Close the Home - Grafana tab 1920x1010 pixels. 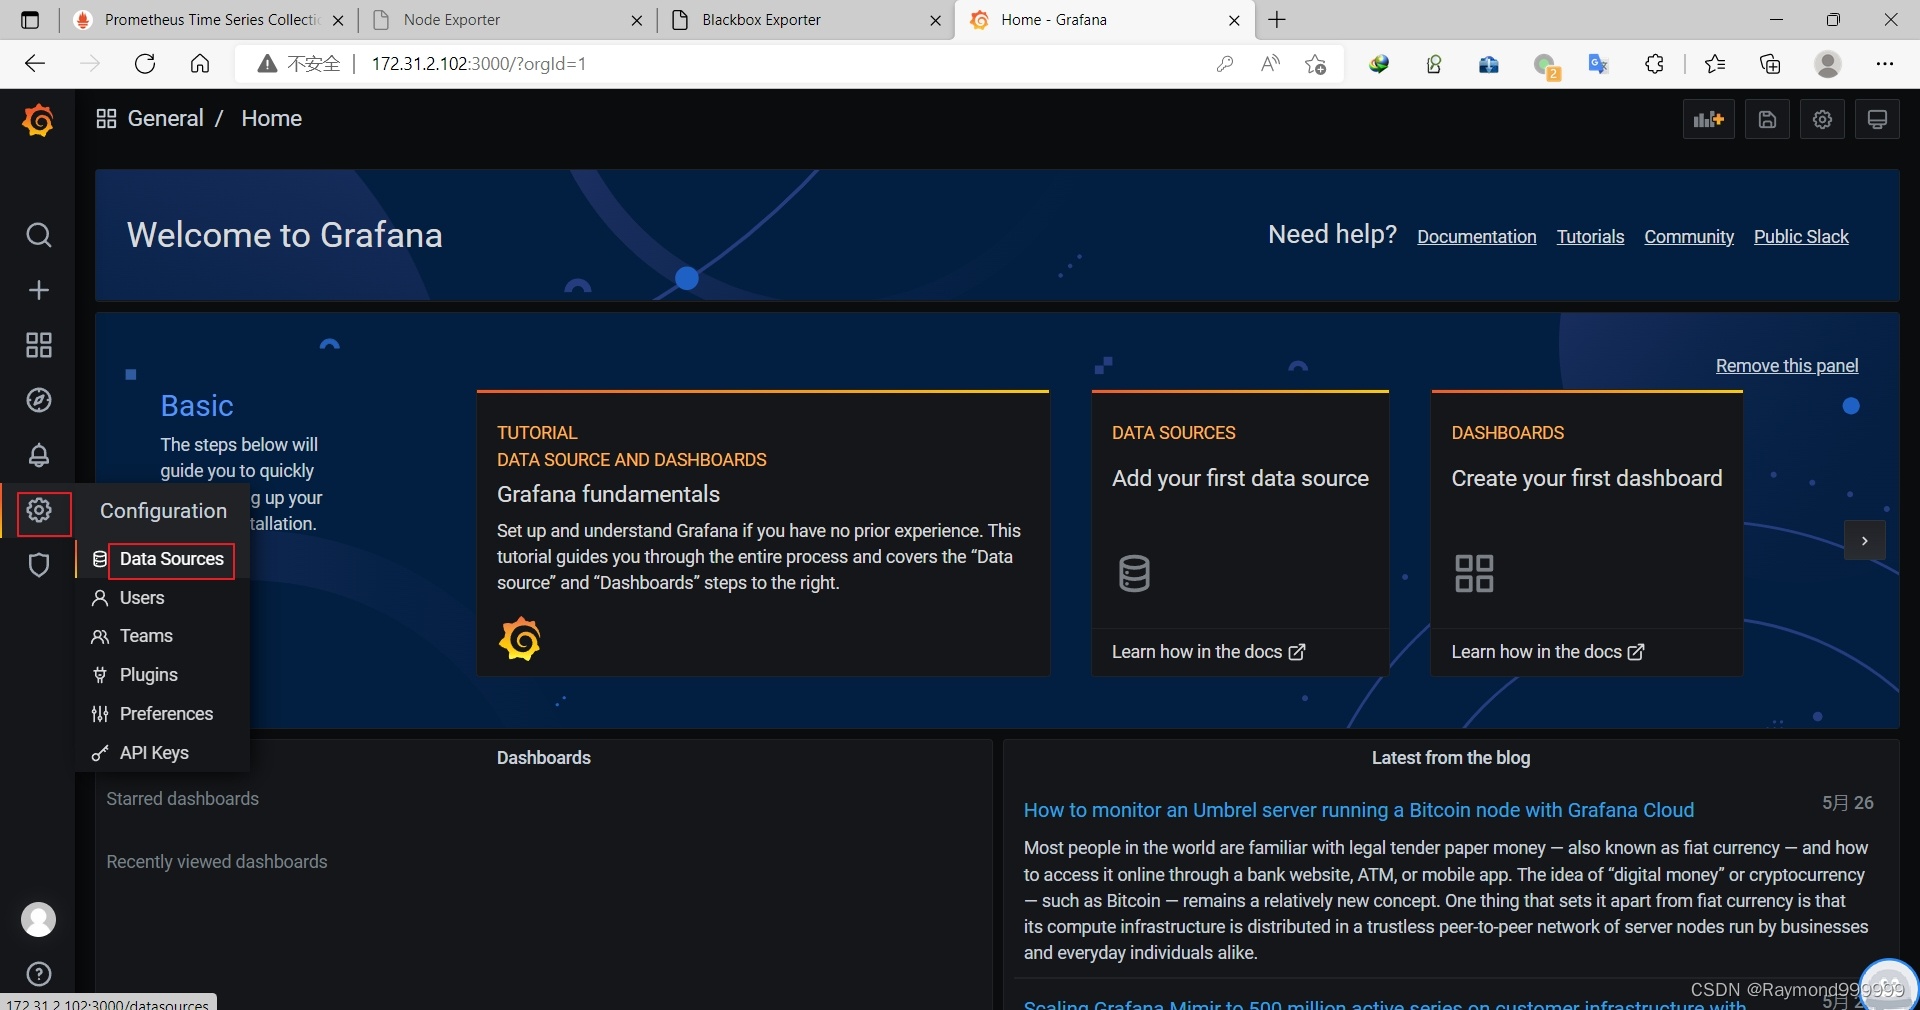(x=1234, y=20)
